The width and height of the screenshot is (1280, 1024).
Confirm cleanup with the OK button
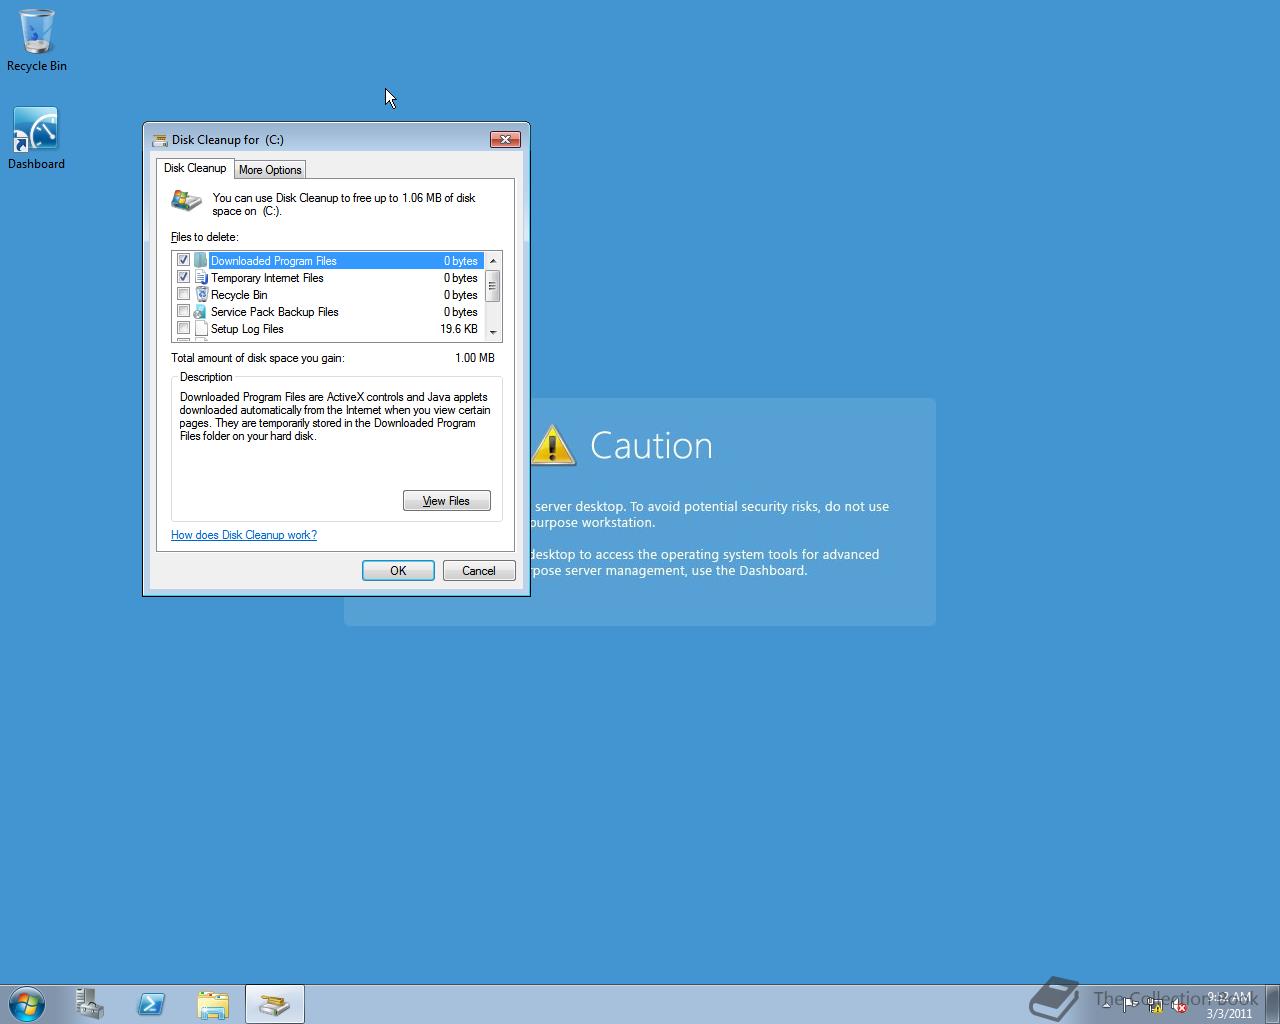point(398,571)
